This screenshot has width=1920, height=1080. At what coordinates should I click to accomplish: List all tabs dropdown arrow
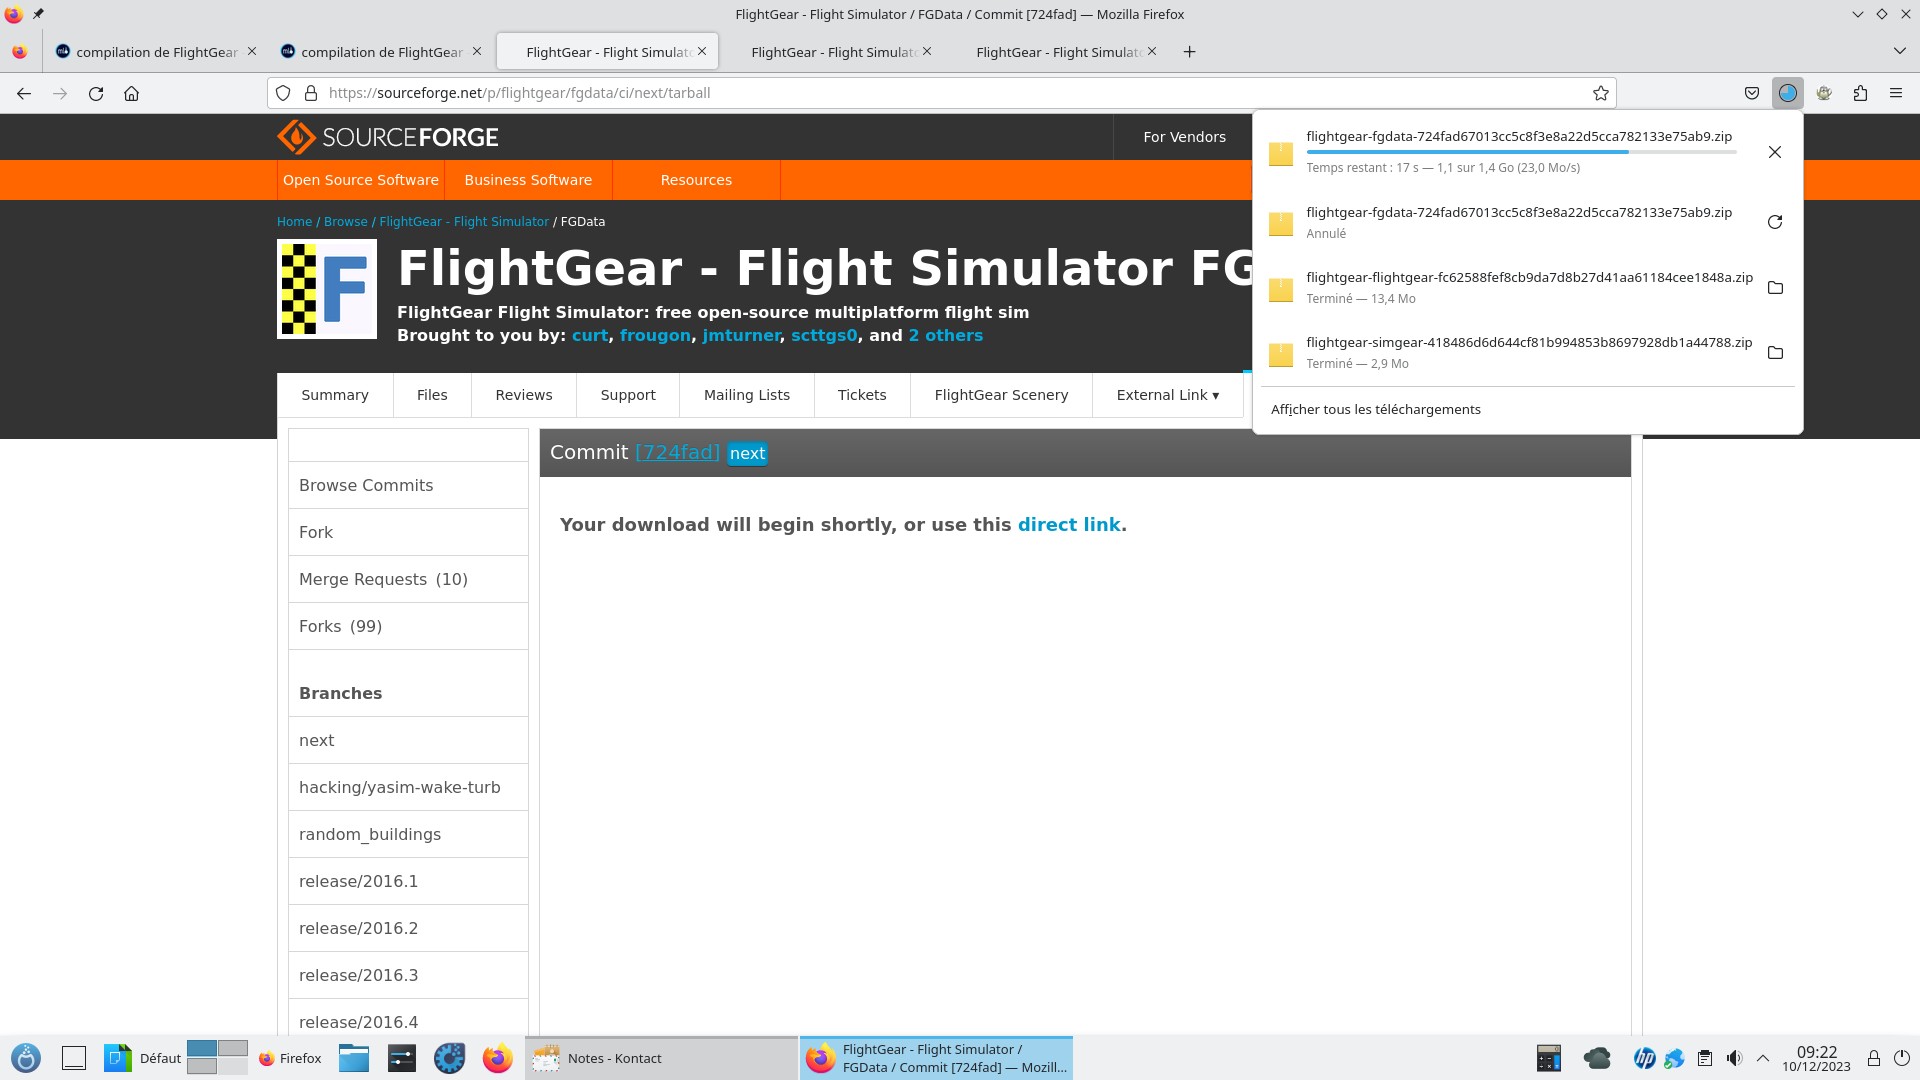click(1899, 51)
